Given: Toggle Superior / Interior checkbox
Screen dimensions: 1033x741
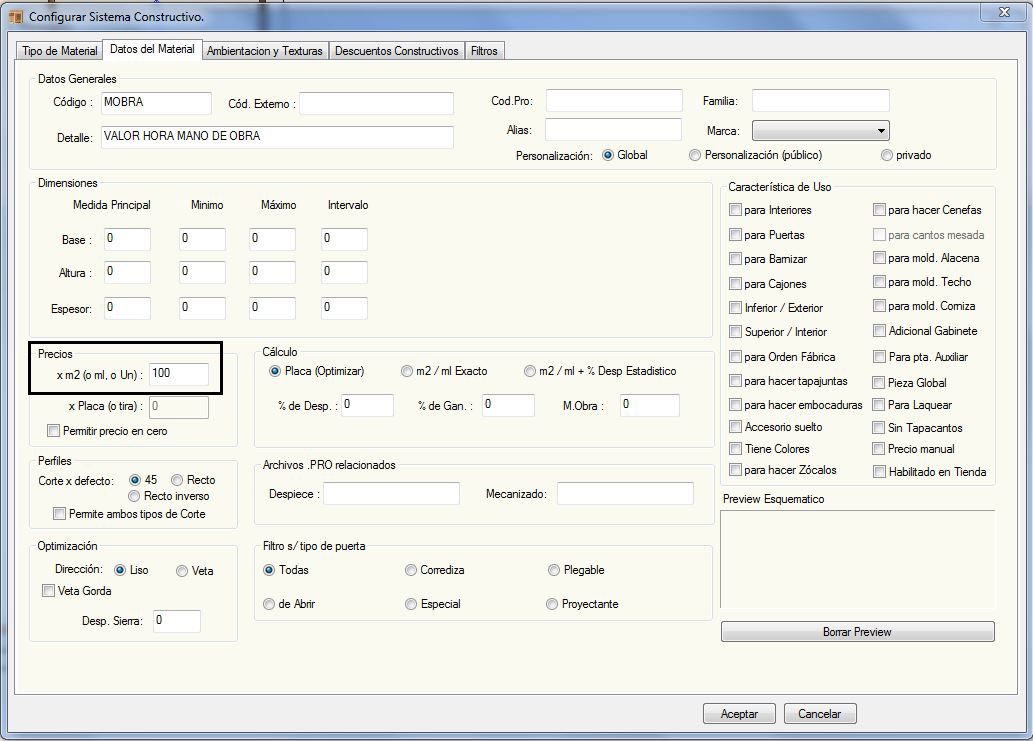Looking at the screenshot, I should (x=735, y=331).
